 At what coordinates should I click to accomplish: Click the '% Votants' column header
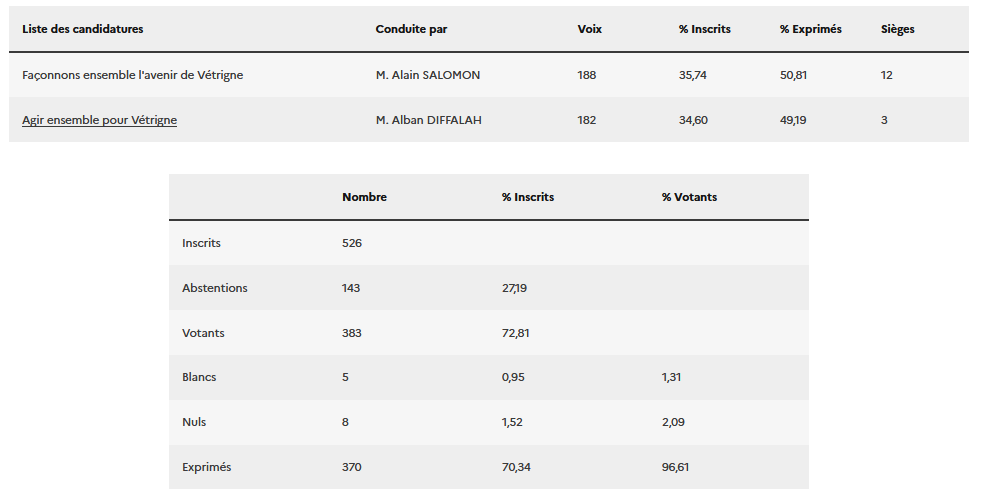pos(689,197)
